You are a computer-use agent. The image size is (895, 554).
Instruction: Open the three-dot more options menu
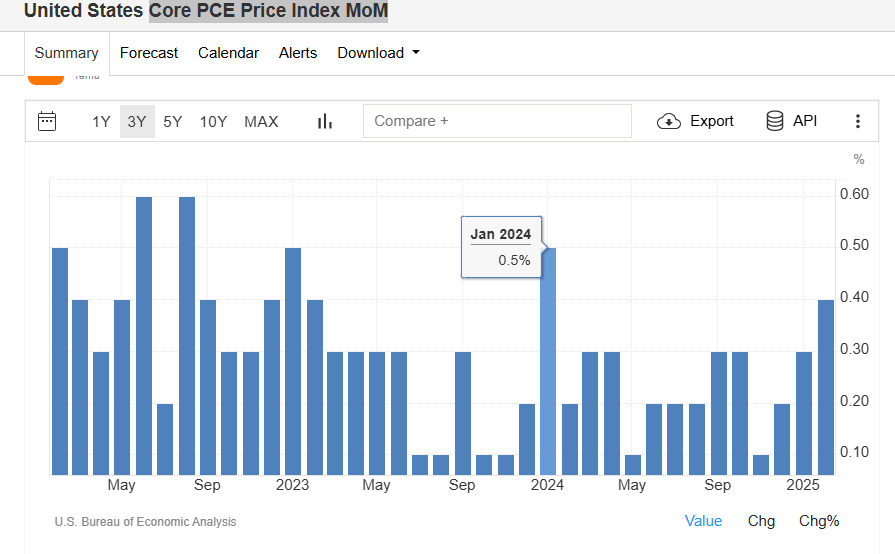tap(857, 121)
